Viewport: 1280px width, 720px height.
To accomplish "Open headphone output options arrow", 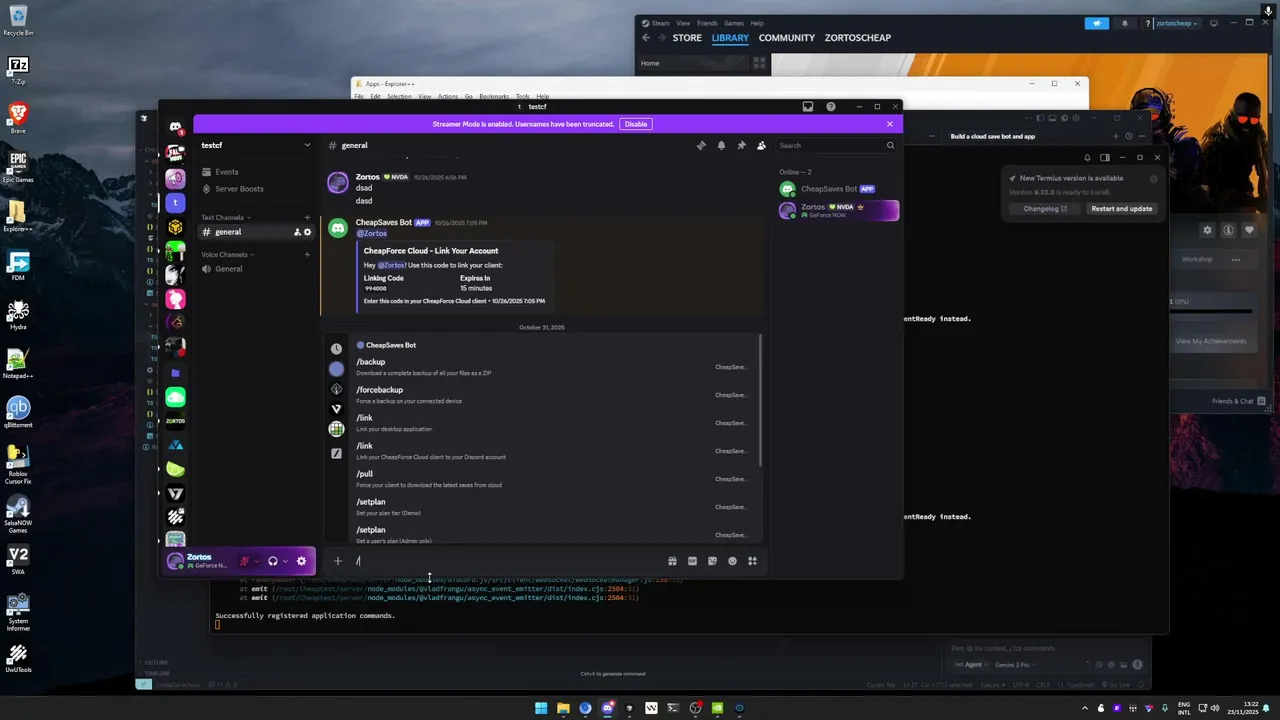I will click(285, 561).
